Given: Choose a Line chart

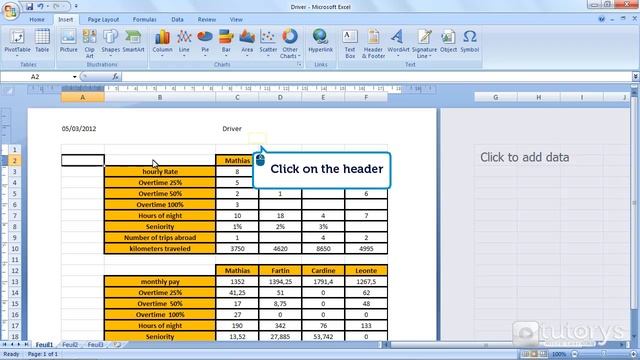Looking at the screenshot, I should 184,43.
